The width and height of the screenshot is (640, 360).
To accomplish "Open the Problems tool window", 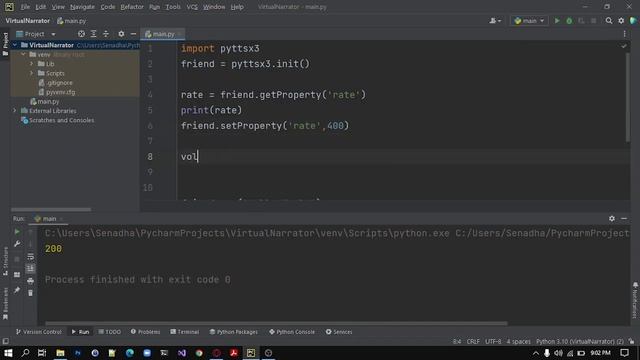I will 145,332.
